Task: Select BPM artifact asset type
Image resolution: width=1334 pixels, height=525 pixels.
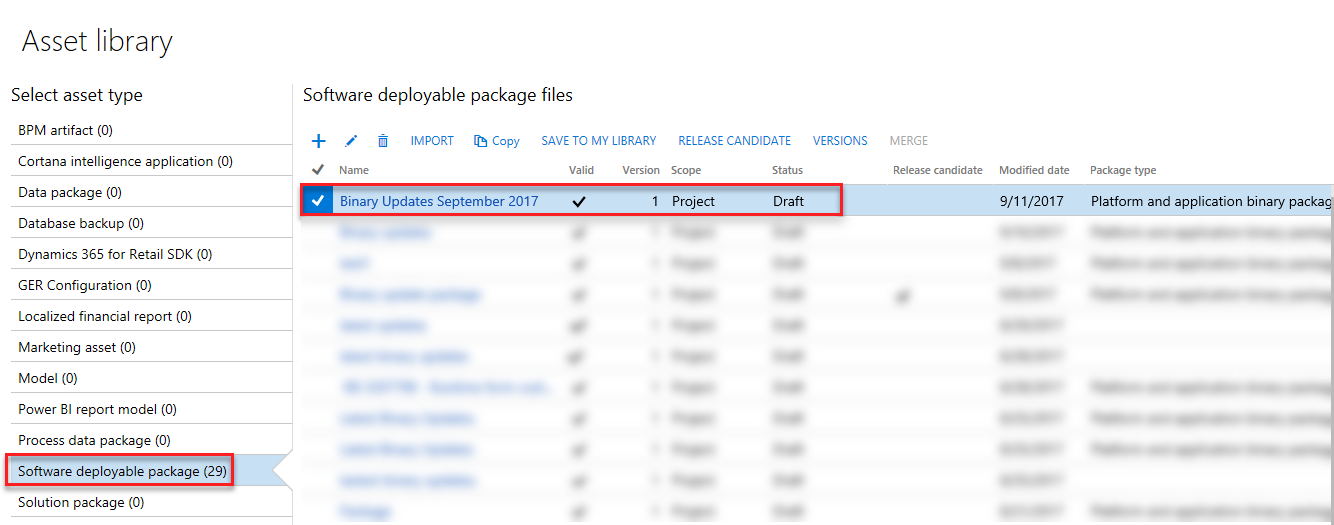Action: click(x=66, y=130)
